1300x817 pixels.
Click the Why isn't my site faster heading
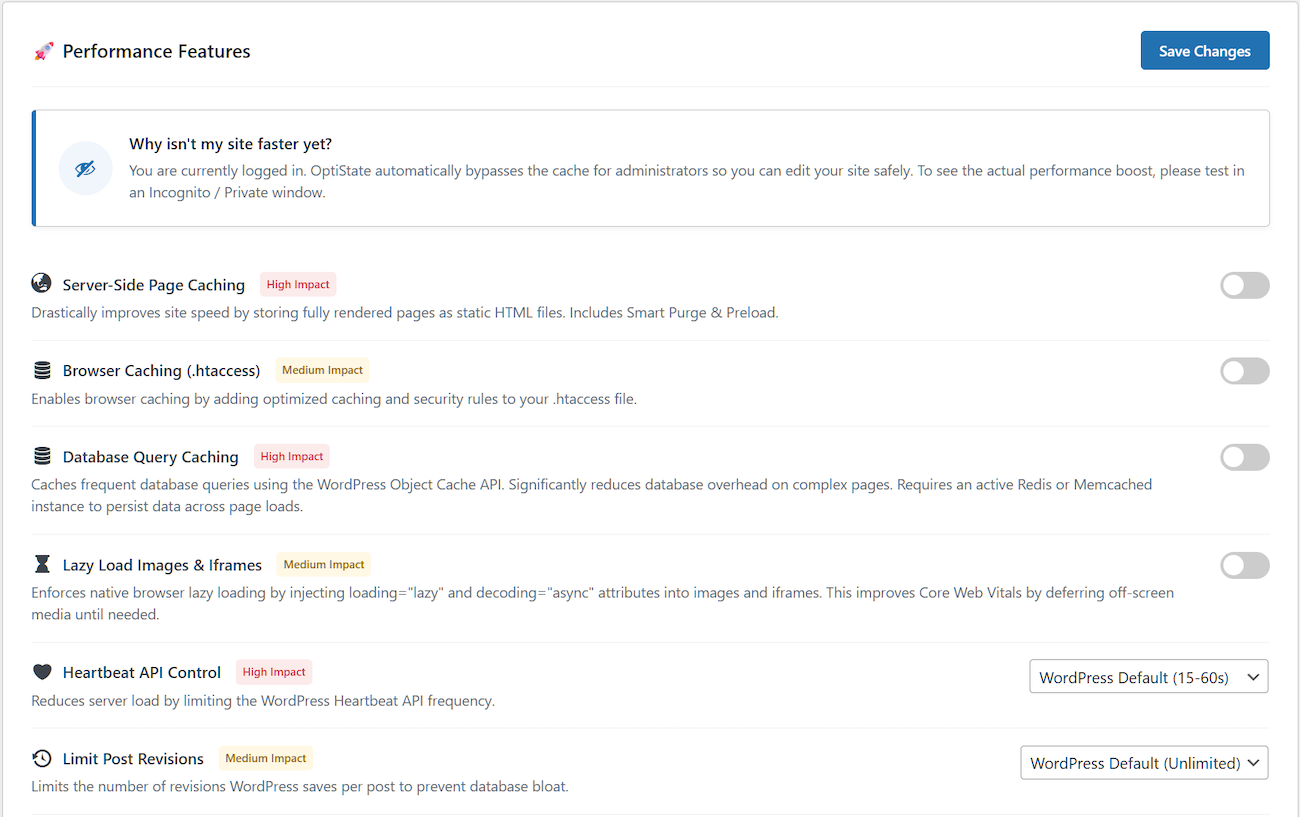pos(230,143)
